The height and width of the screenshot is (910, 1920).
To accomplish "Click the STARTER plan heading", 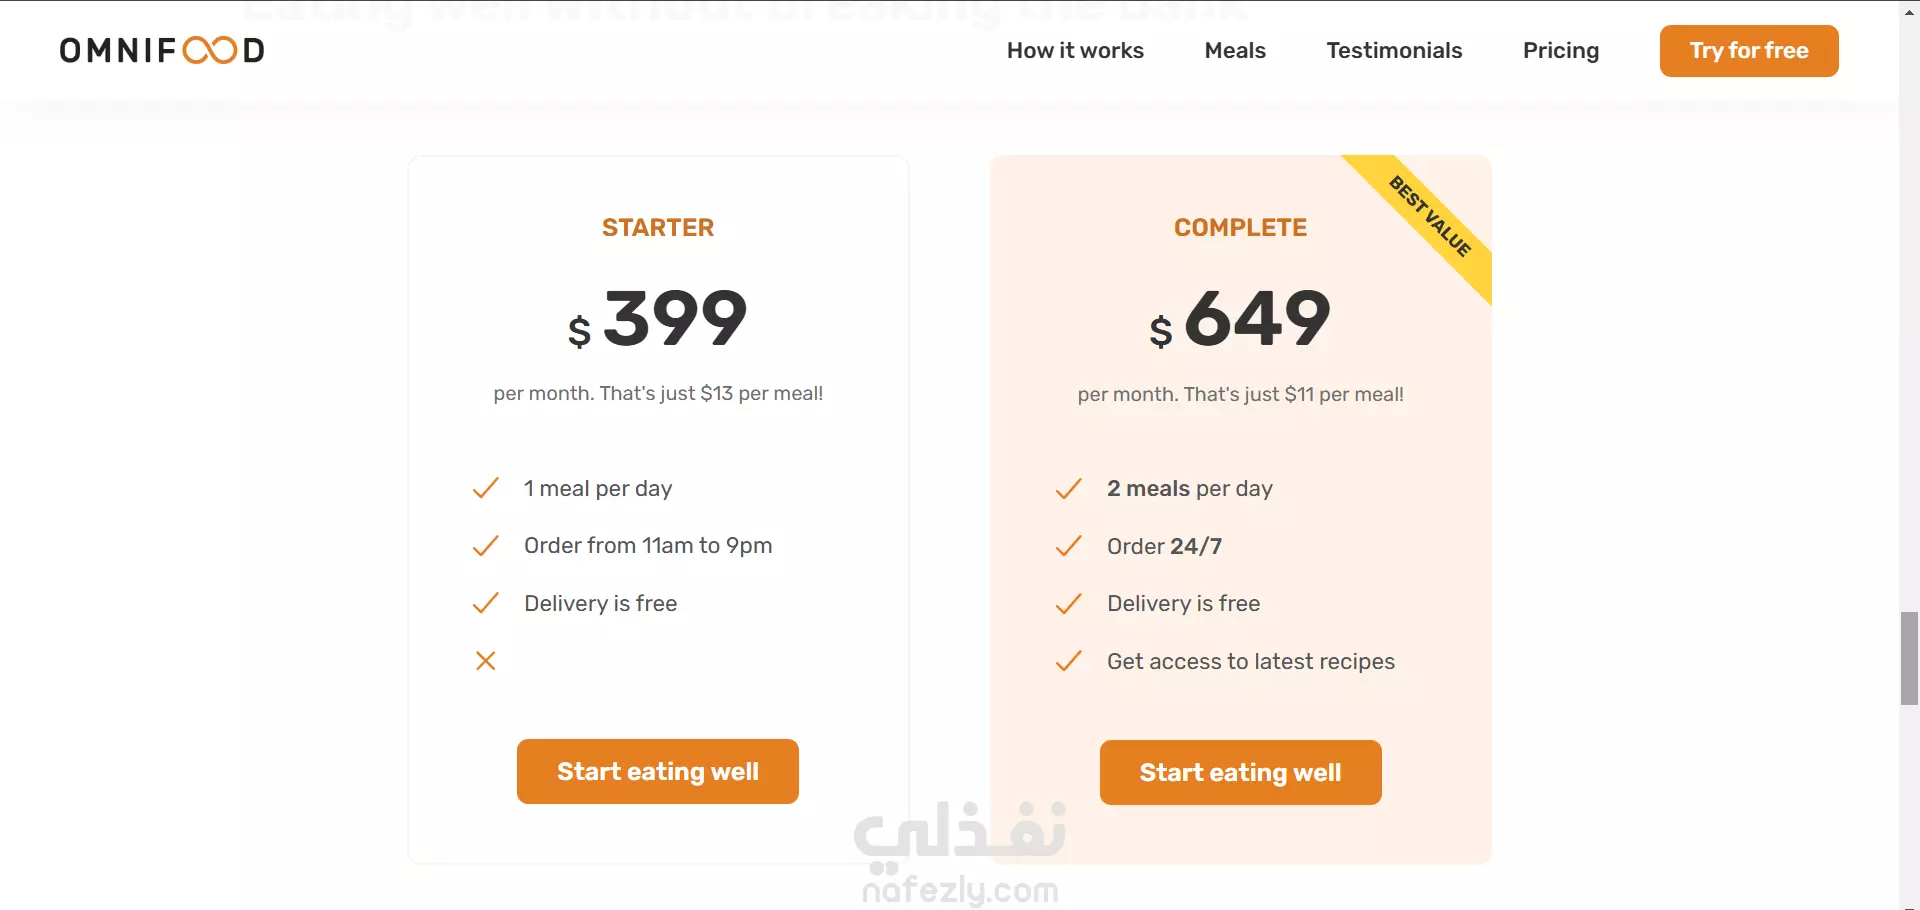I will pos(658,228).
